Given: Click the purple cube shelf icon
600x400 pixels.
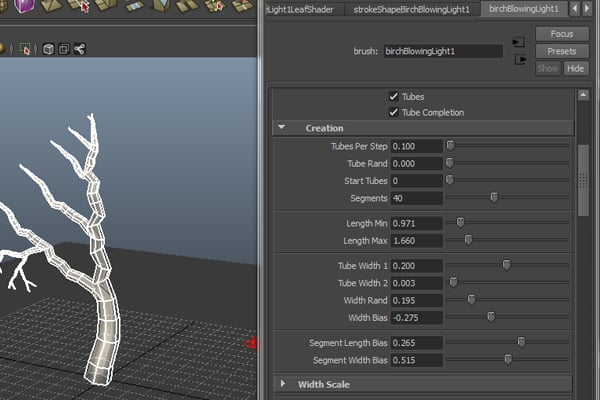Looking at the screenshot, I should [26, 6].
